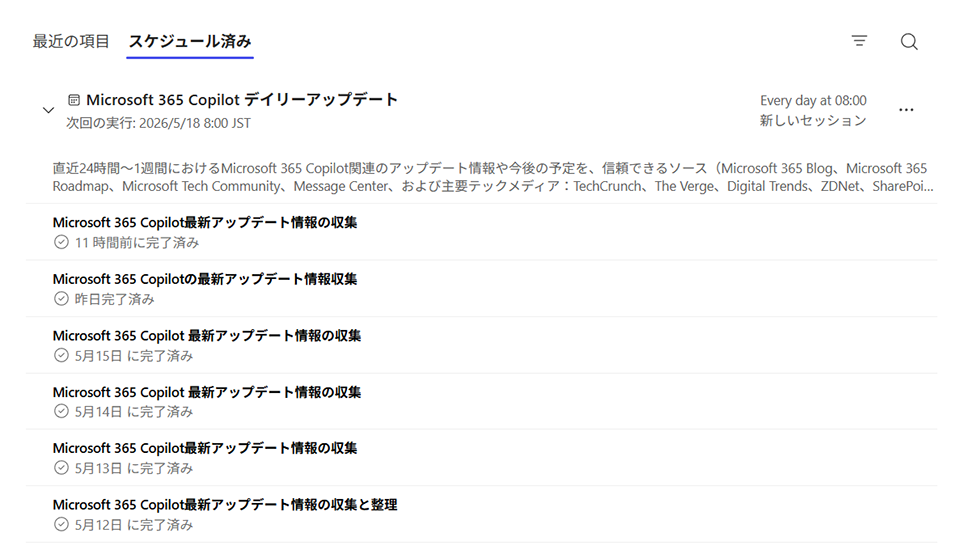
Task: Click the 5月15日 に完了済み status text
Action: [134, 356]
